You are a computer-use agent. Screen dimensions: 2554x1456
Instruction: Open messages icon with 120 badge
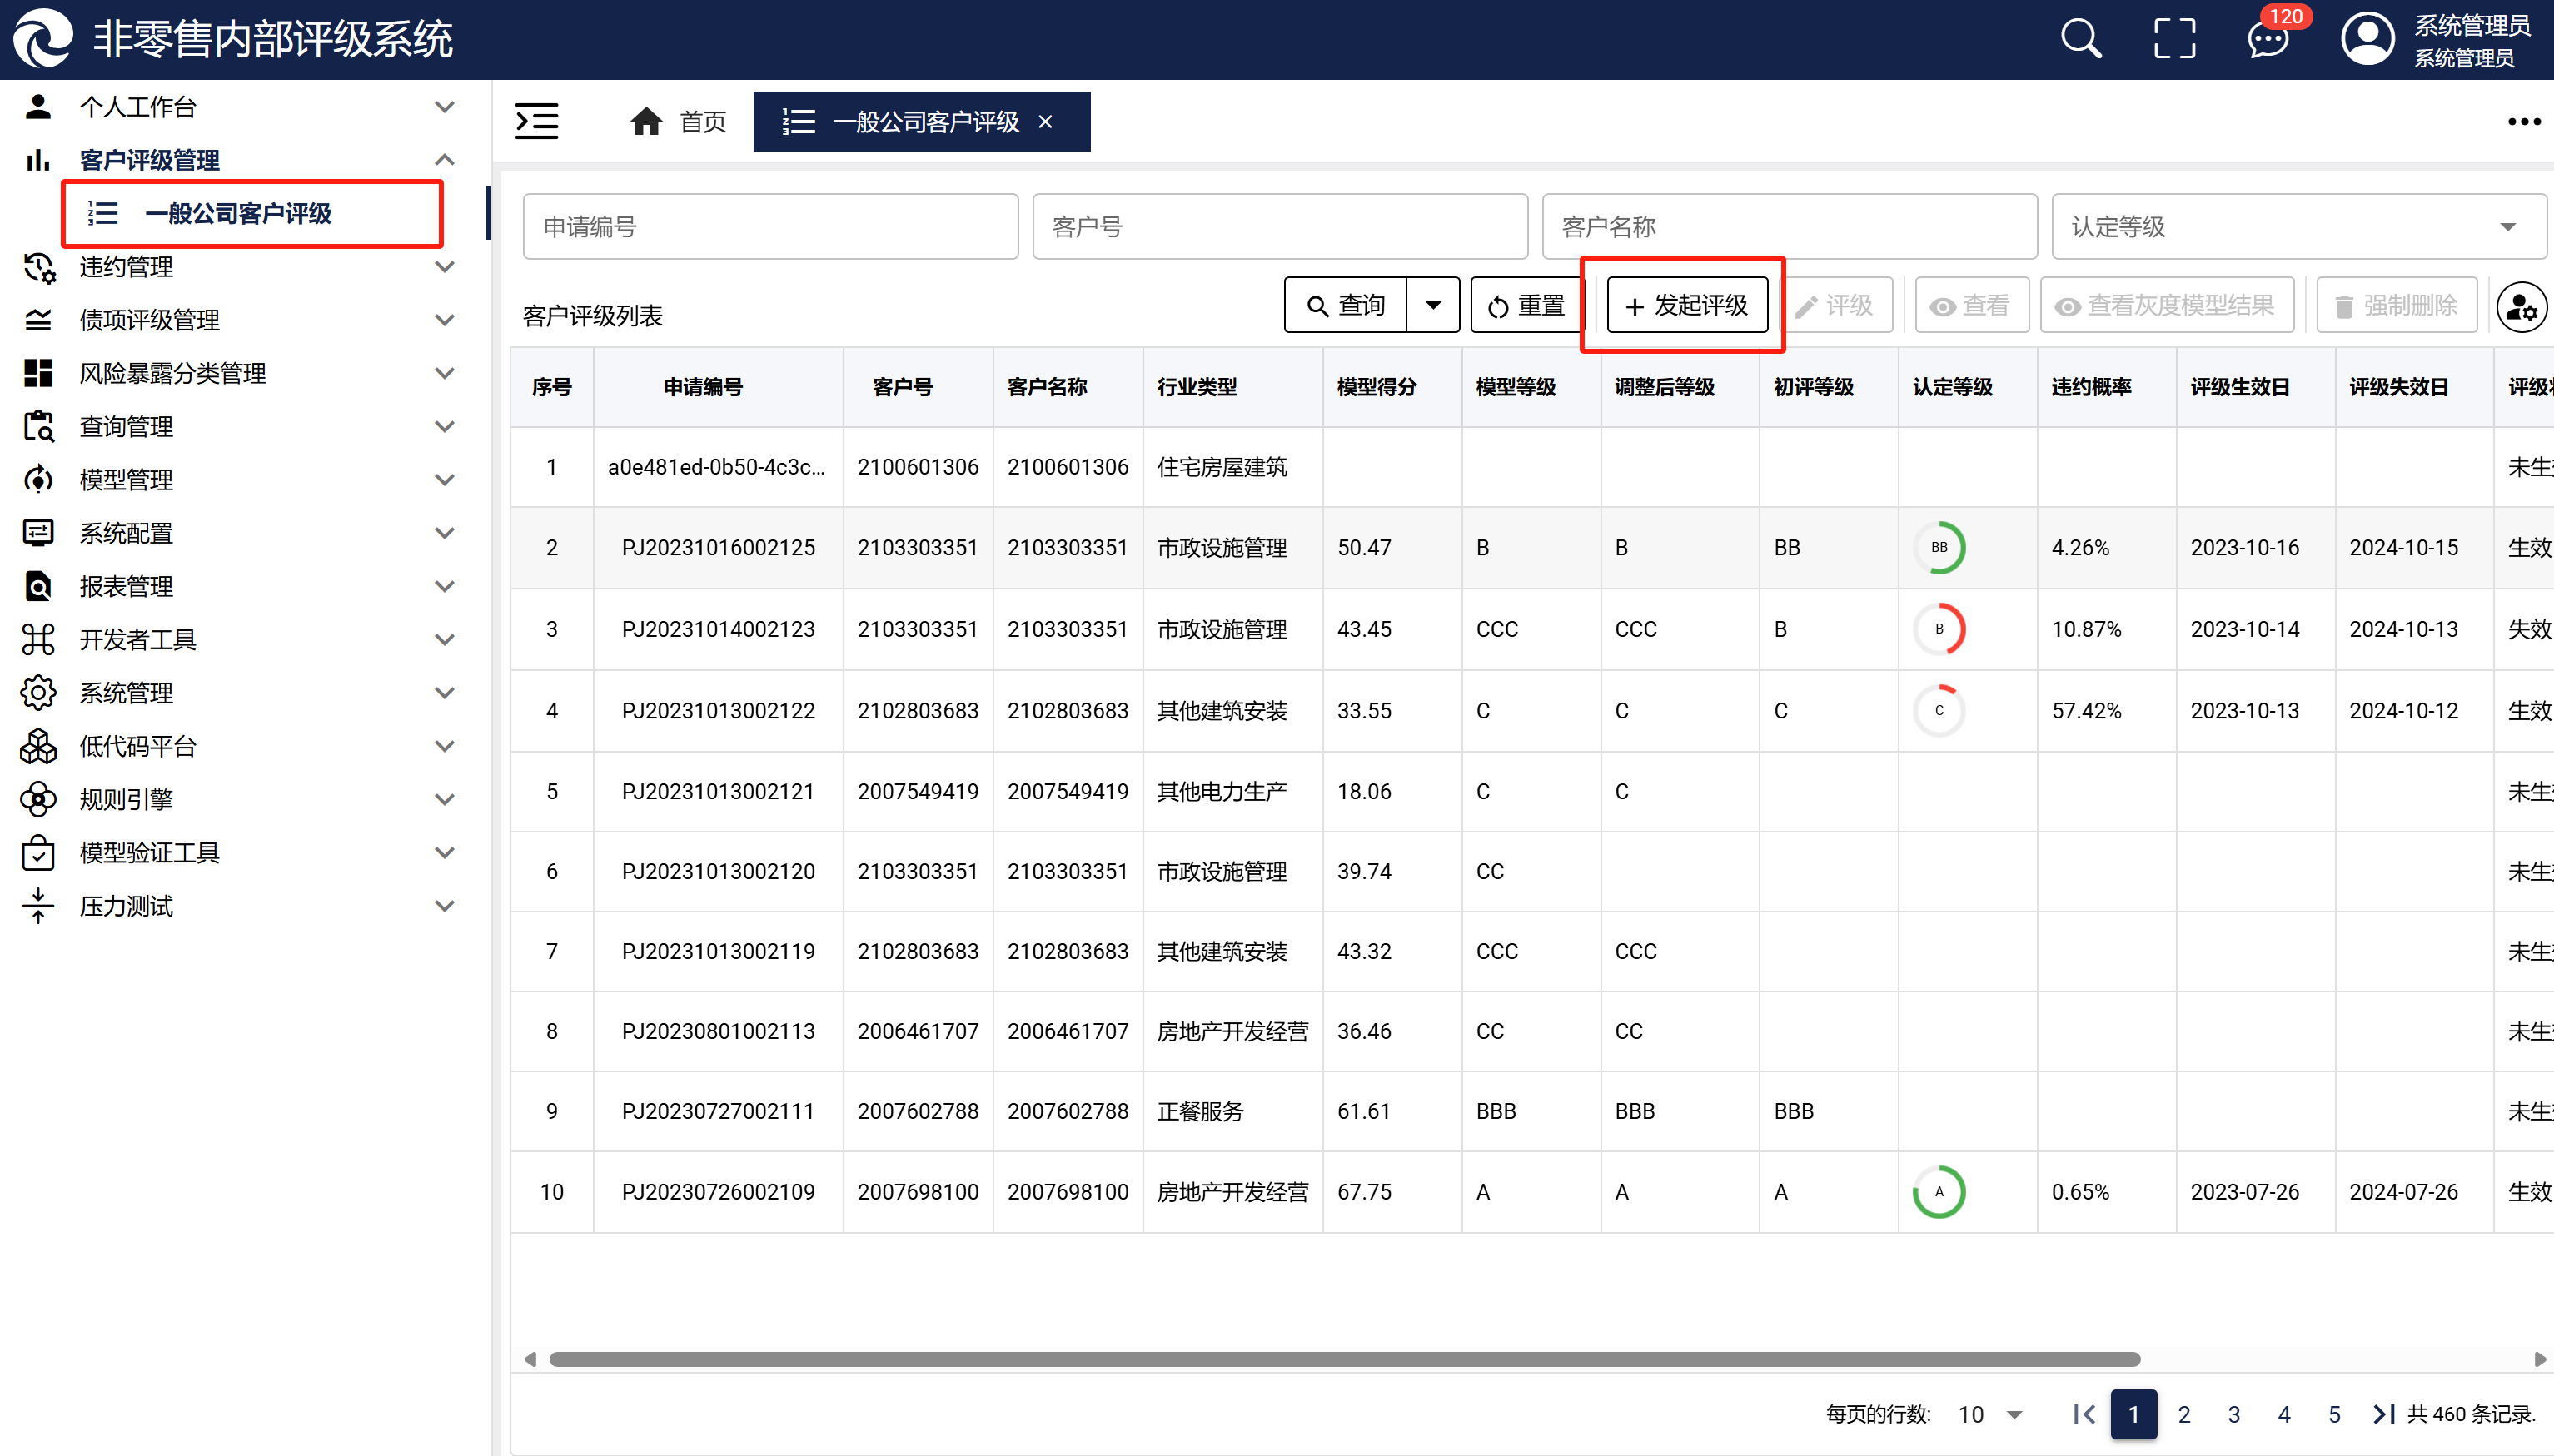click(x=2267, y=41)
